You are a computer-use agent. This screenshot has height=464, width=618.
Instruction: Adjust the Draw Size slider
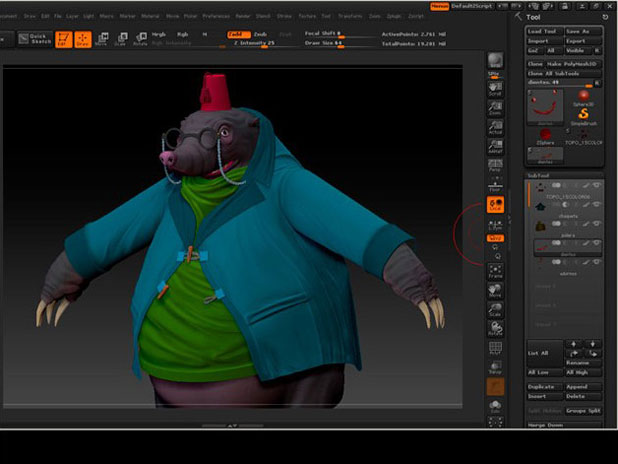(325, 44)
